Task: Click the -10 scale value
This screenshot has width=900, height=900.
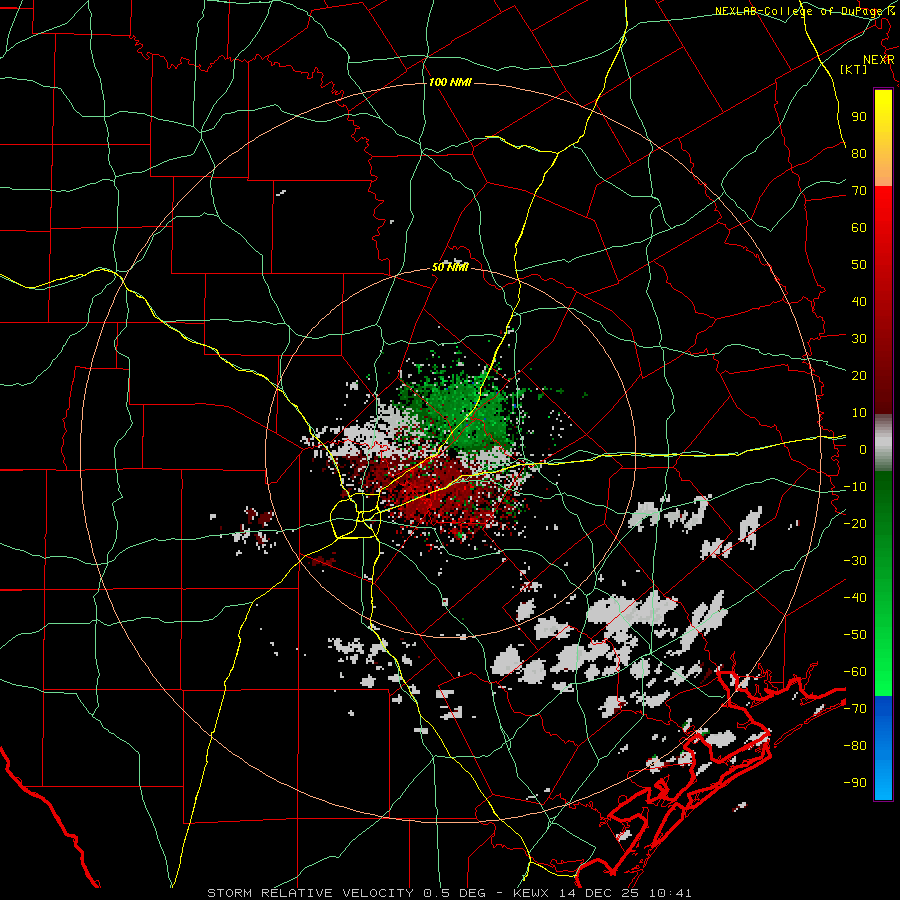Action: [x=855, y=487]
